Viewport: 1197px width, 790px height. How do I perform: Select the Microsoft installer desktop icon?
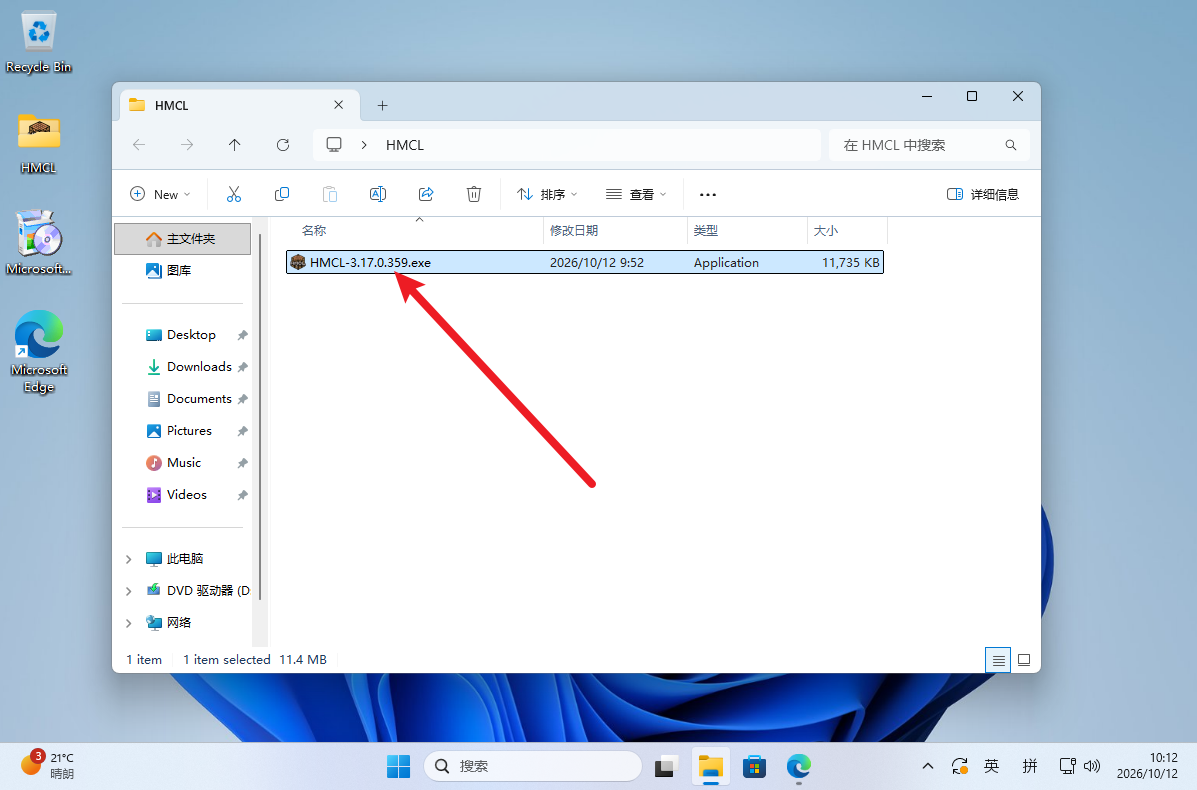(x=38, y=243)
